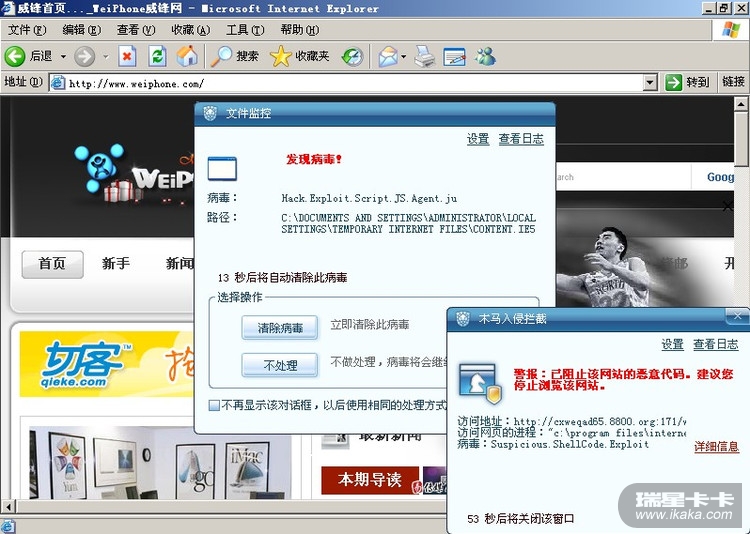Click the office wall posters photo
The width and height of the screenshot is (750, 534).
pos(159,463)
